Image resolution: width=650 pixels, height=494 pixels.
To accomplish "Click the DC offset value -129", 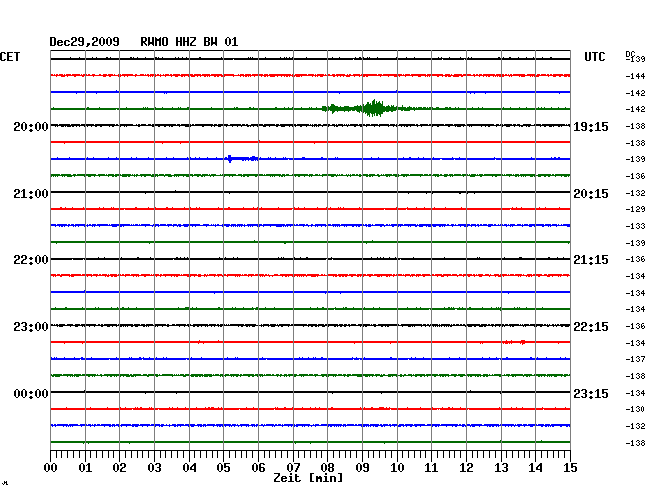I will pos(635,209).
